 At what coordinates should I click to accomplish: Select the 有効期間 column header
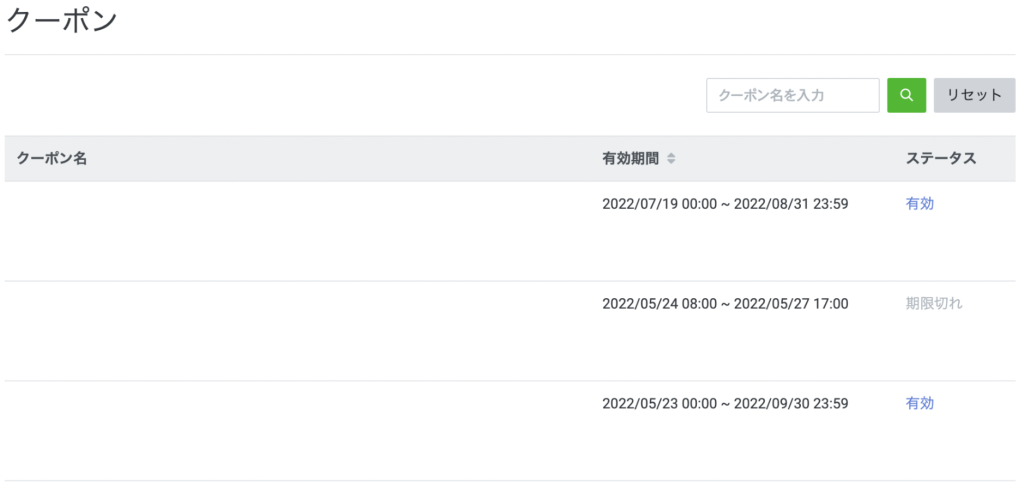tap(631, 159)
